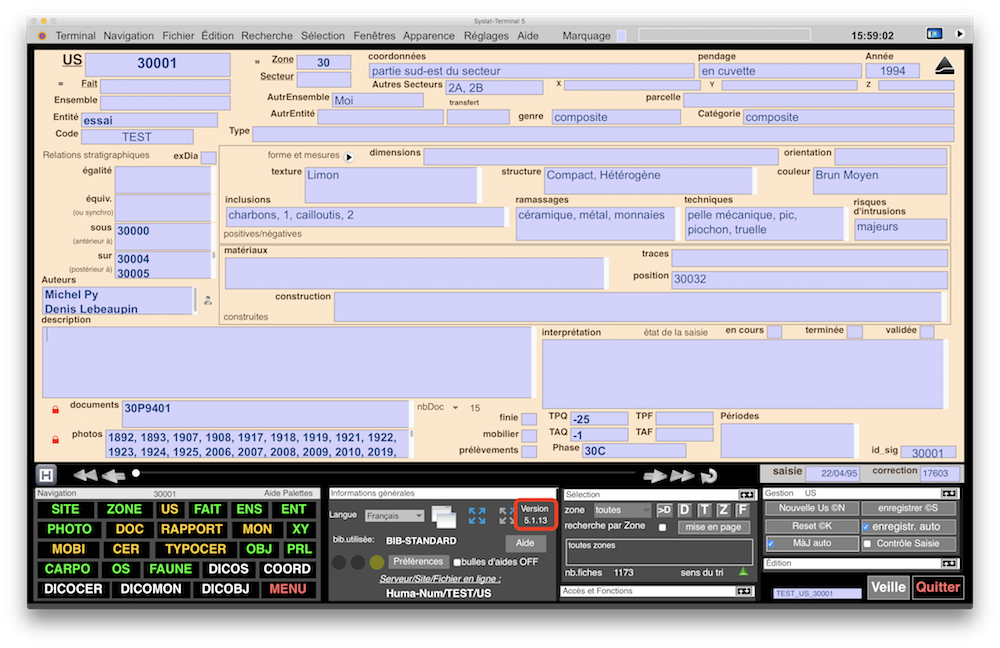This screenshot has height=648, width=1000.
Task: Click the red lock next to documents
Action: point(55,409)
